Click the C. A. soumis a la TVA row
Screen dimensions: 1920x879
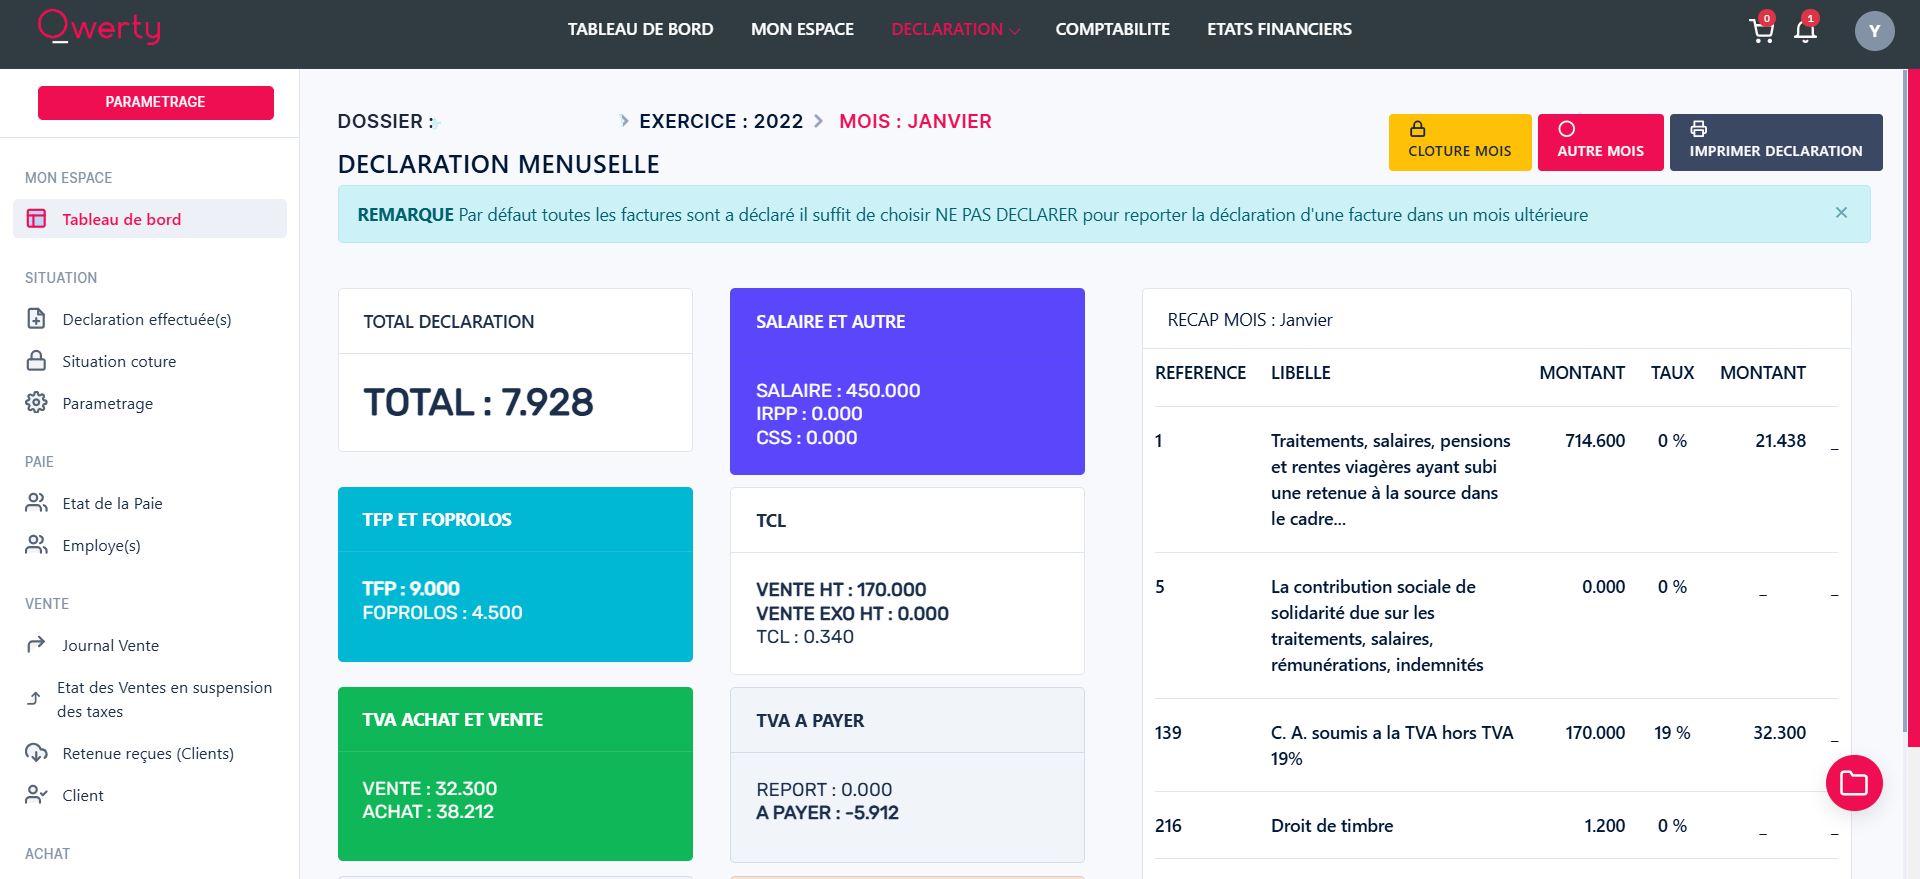[1496, 745]
